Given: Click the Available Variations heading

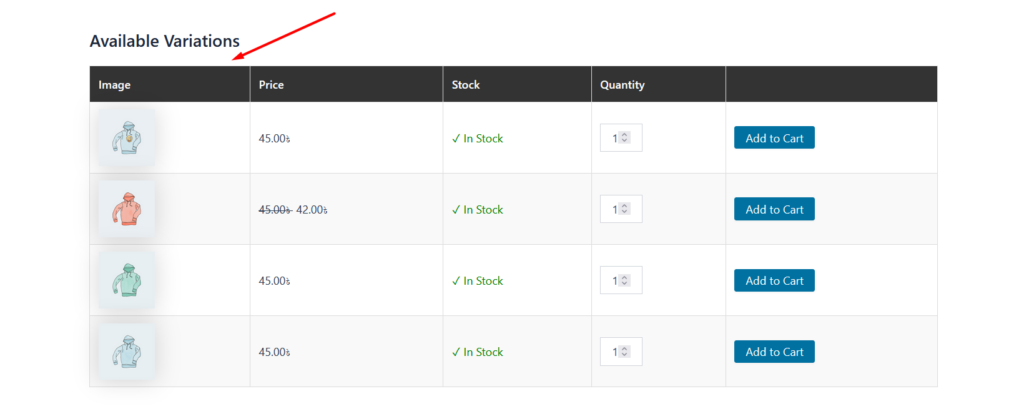Looking at the screenshot, I should pos(164,41).
